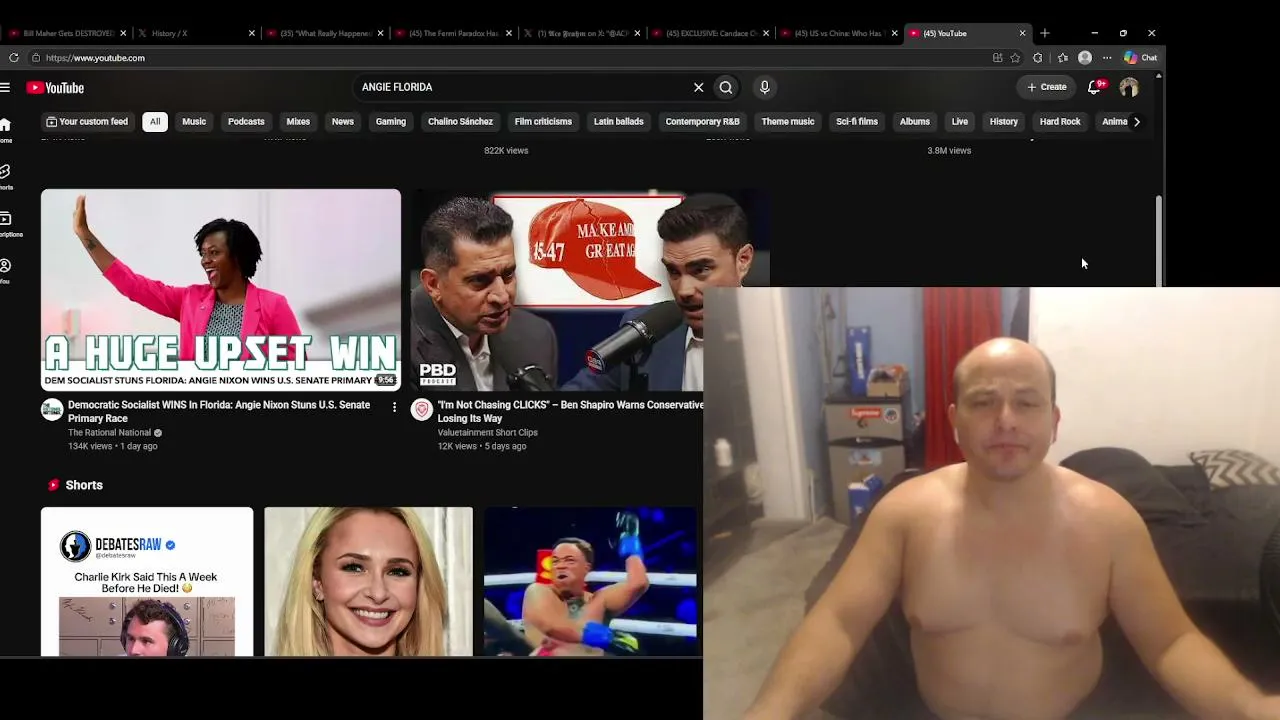Open the account avatar menu

(x=1129, y=87)
